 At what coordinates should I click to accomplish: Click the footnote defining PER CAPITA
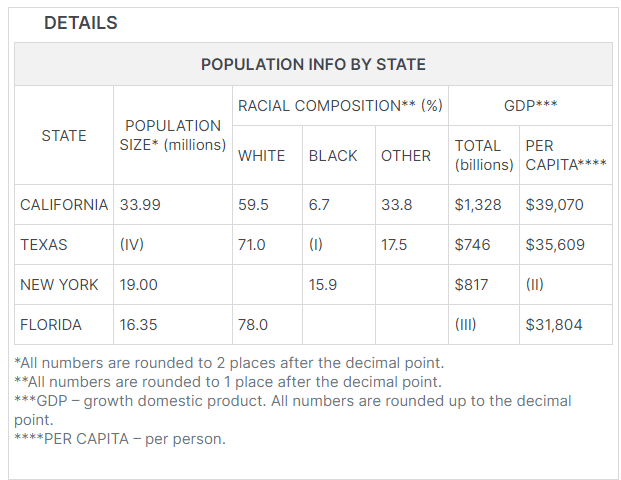[122, 438]
